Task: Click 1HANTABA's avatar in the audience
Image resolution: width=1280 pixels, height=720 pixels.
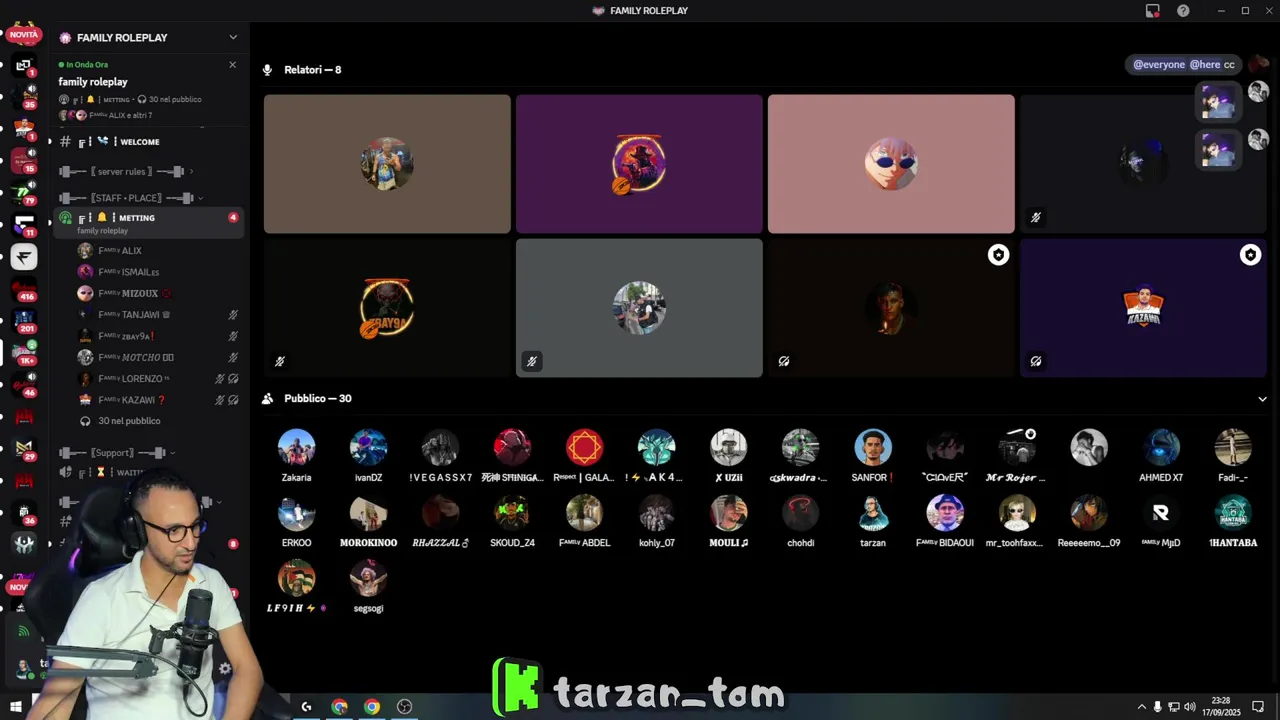Action: pos(1232,512)
